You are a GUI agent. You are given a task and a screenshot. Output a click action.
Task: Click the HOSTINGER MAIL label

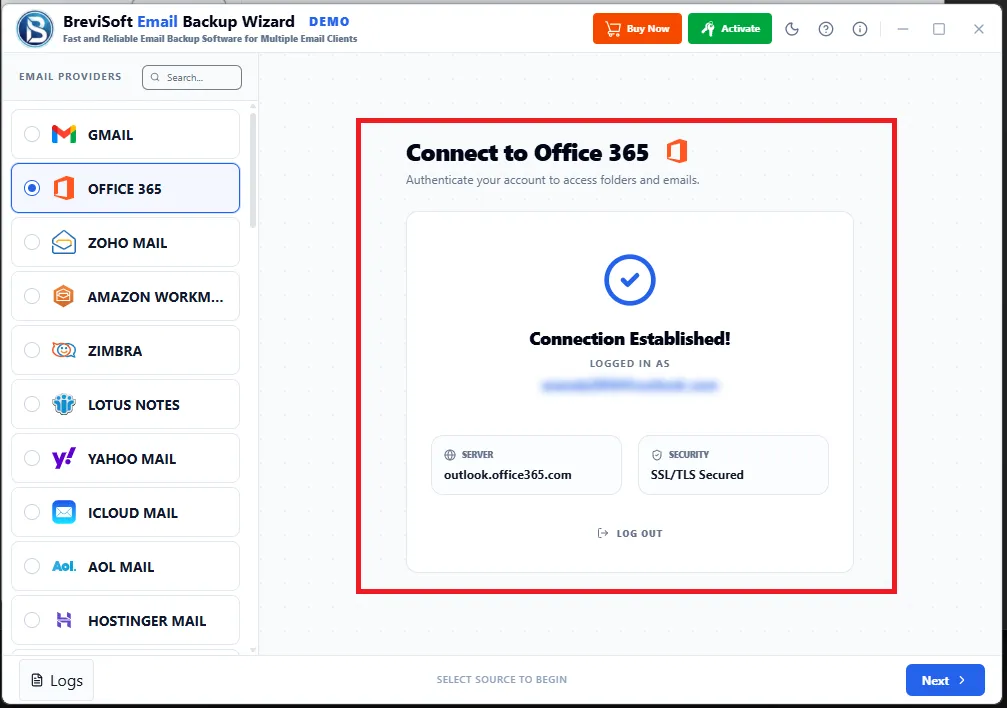tap(147, 621)
